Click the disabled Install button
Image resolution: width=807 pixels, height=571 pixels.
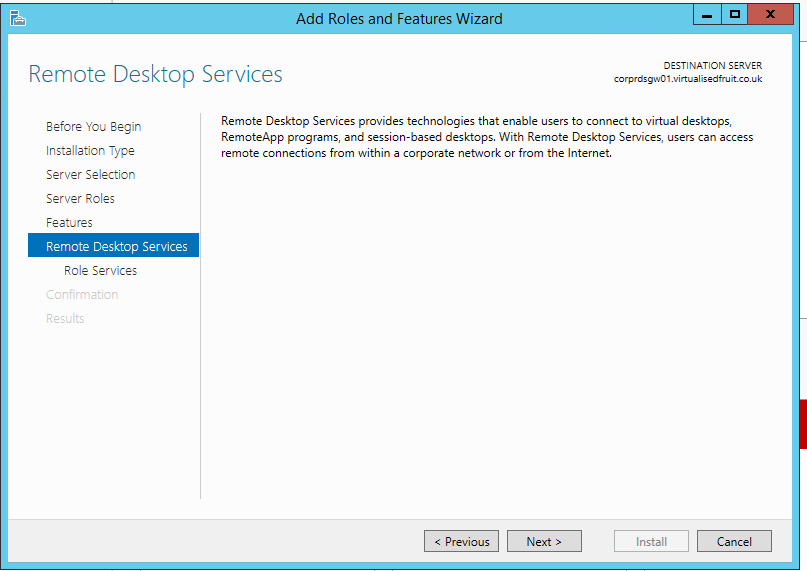[651, 541]
